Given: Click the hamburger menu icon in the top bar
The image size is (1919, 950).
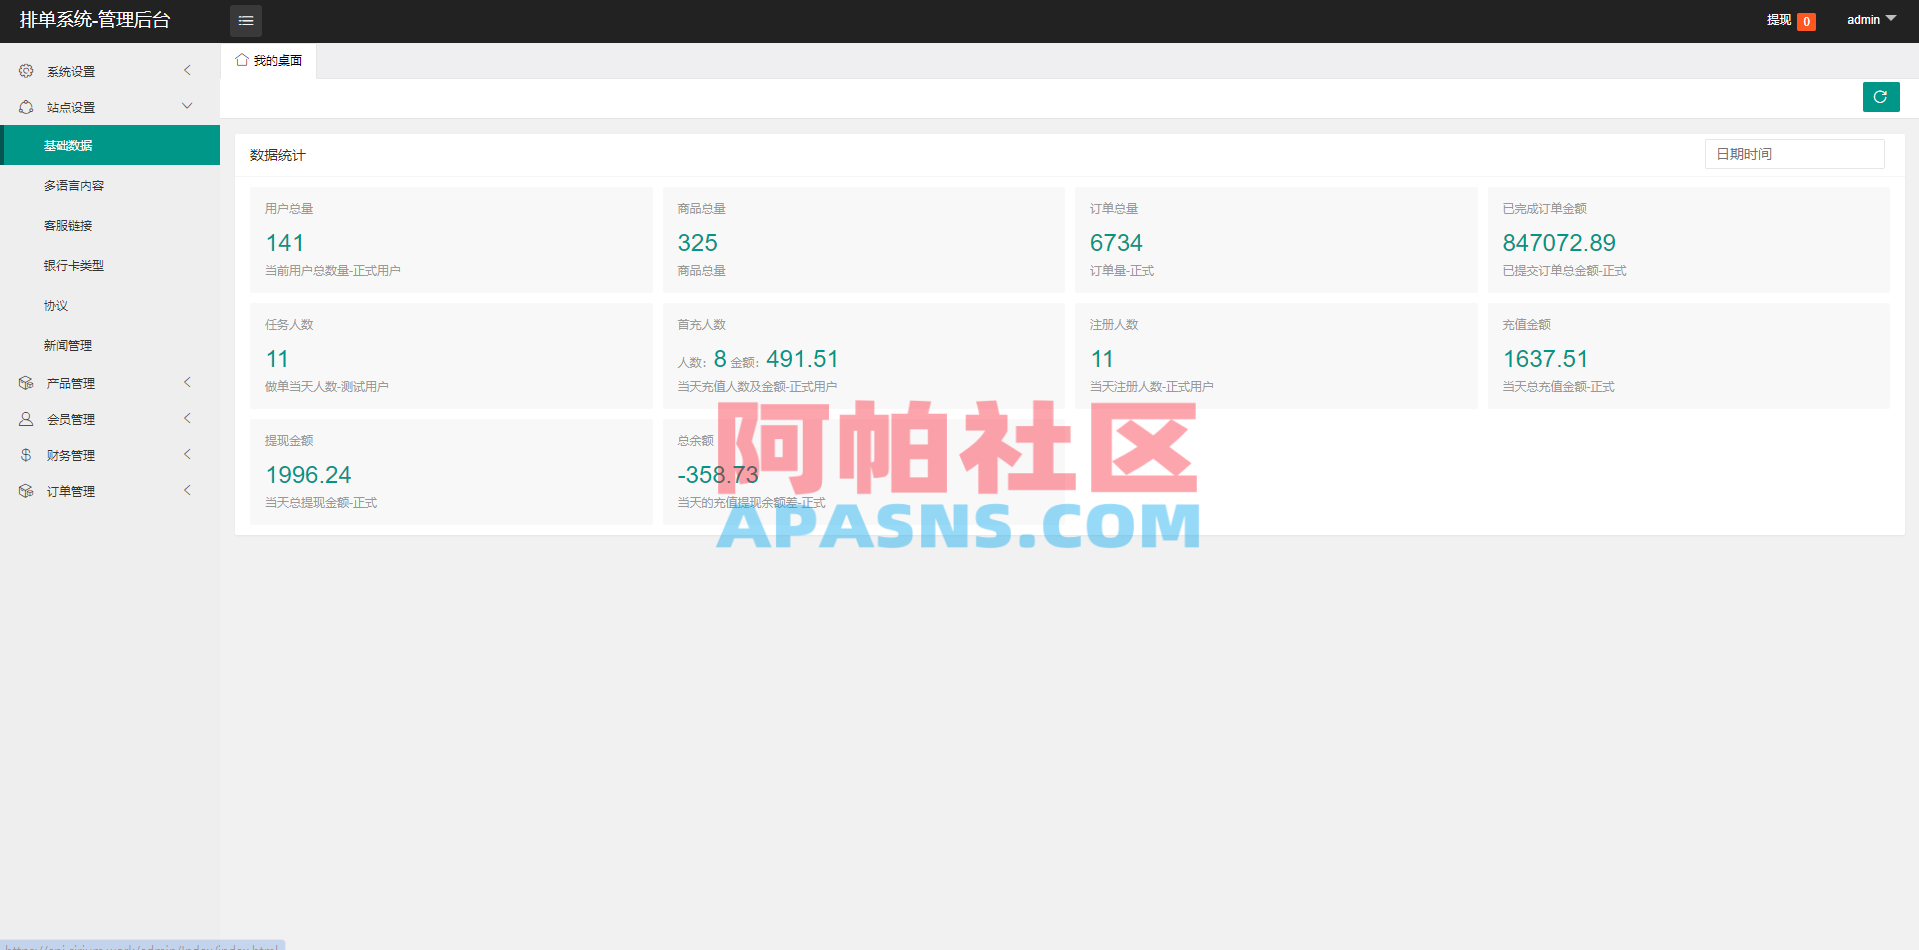Looking at the screenshot, I should tap(245, 20).
